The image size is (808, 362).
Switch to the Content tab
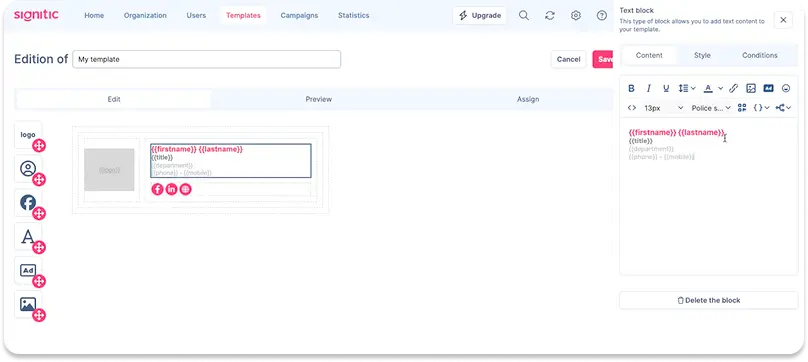point(649,55)
